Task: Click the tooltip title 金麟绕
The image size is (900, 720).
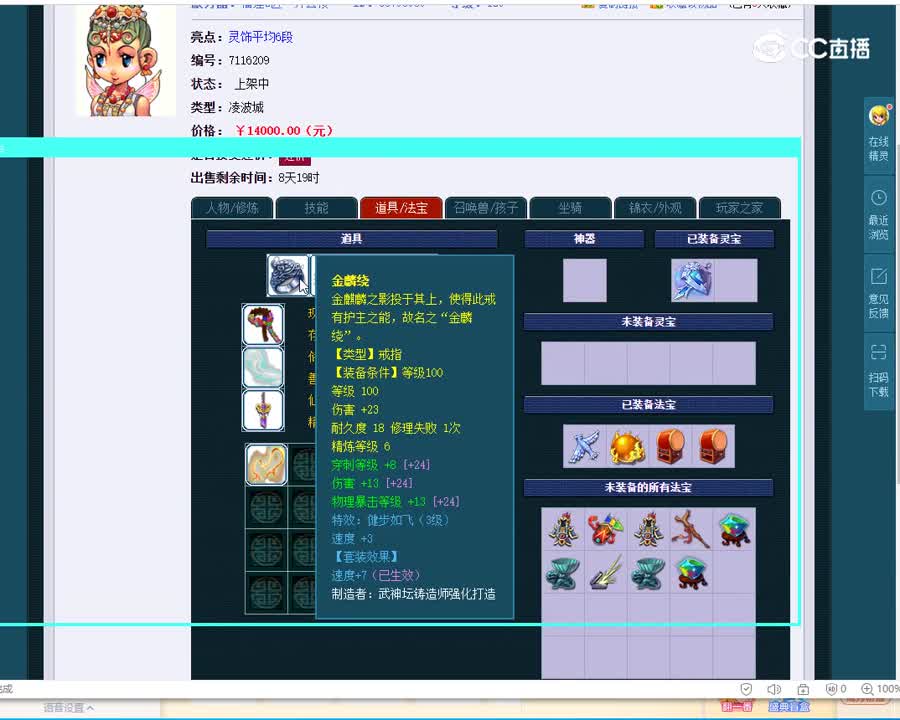Action: click(350, 281)
